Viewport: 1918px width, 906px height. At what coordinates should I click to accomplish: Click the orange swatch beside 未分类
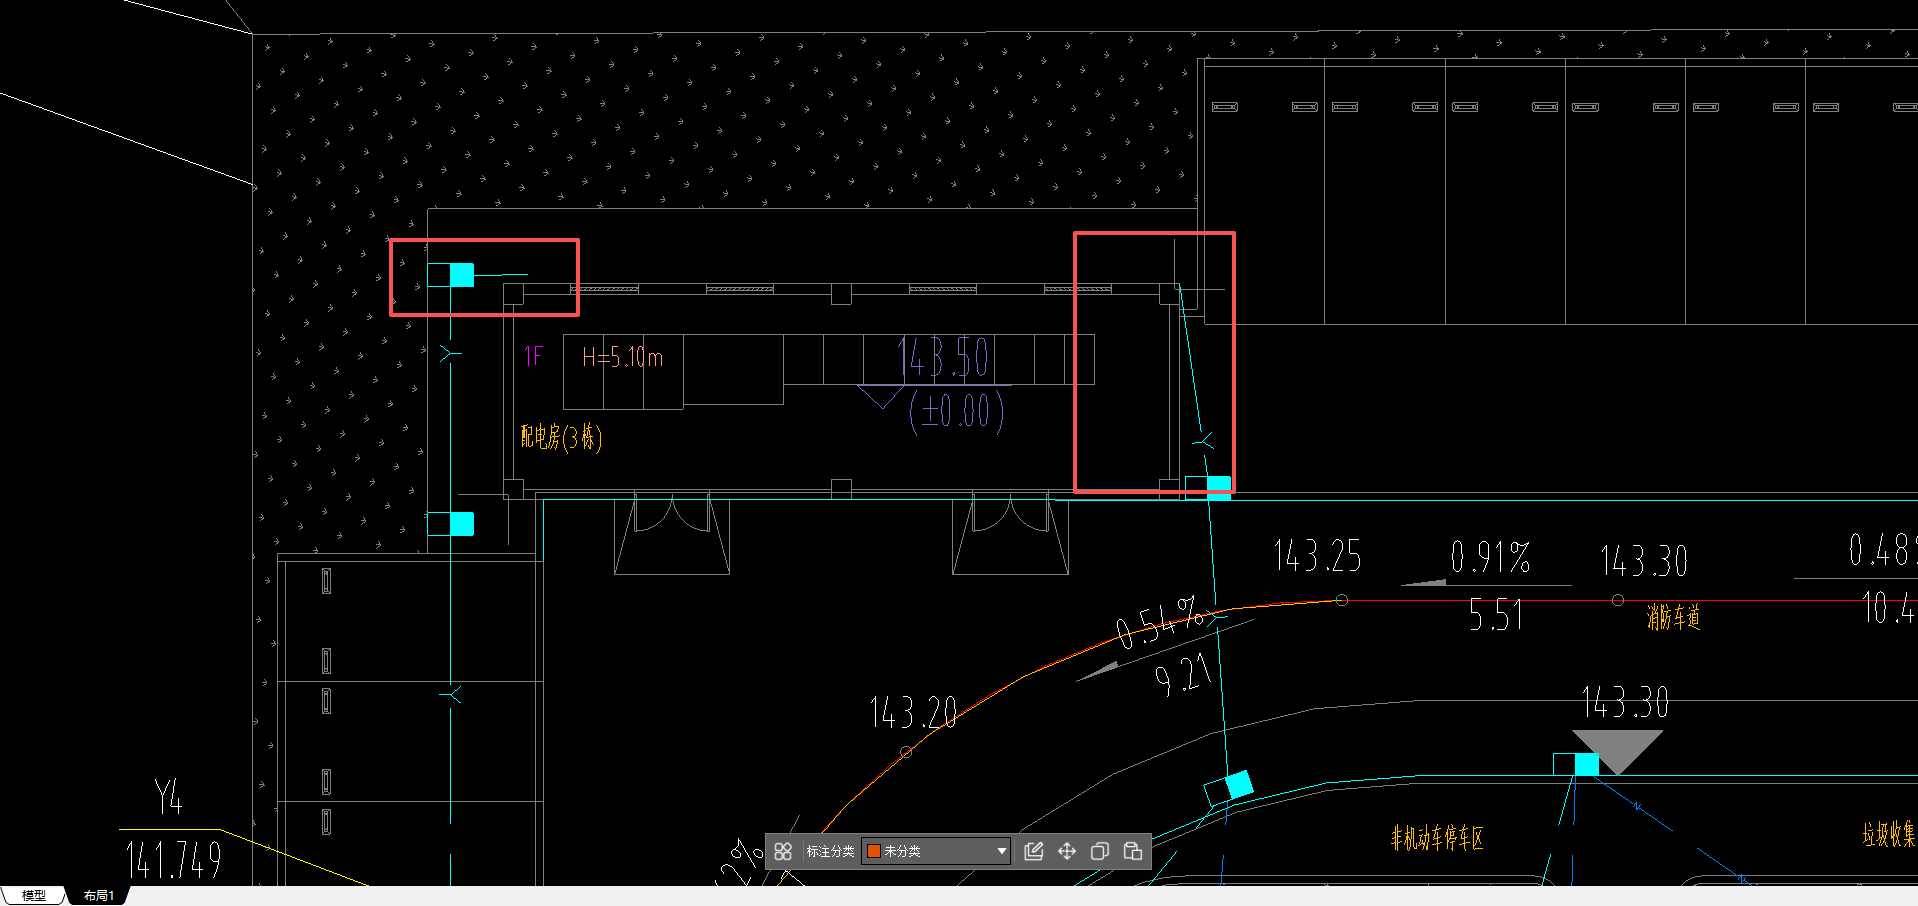pyautogui.click(x=873, y=851)
